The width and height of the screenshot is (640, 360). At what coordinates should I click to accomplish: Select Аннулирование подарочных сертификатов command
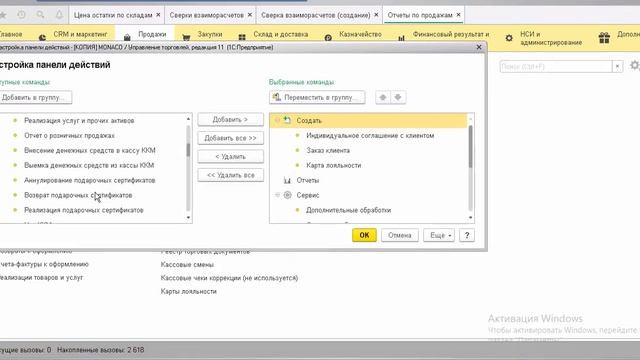pyautogui.click(x=89, y=180)
